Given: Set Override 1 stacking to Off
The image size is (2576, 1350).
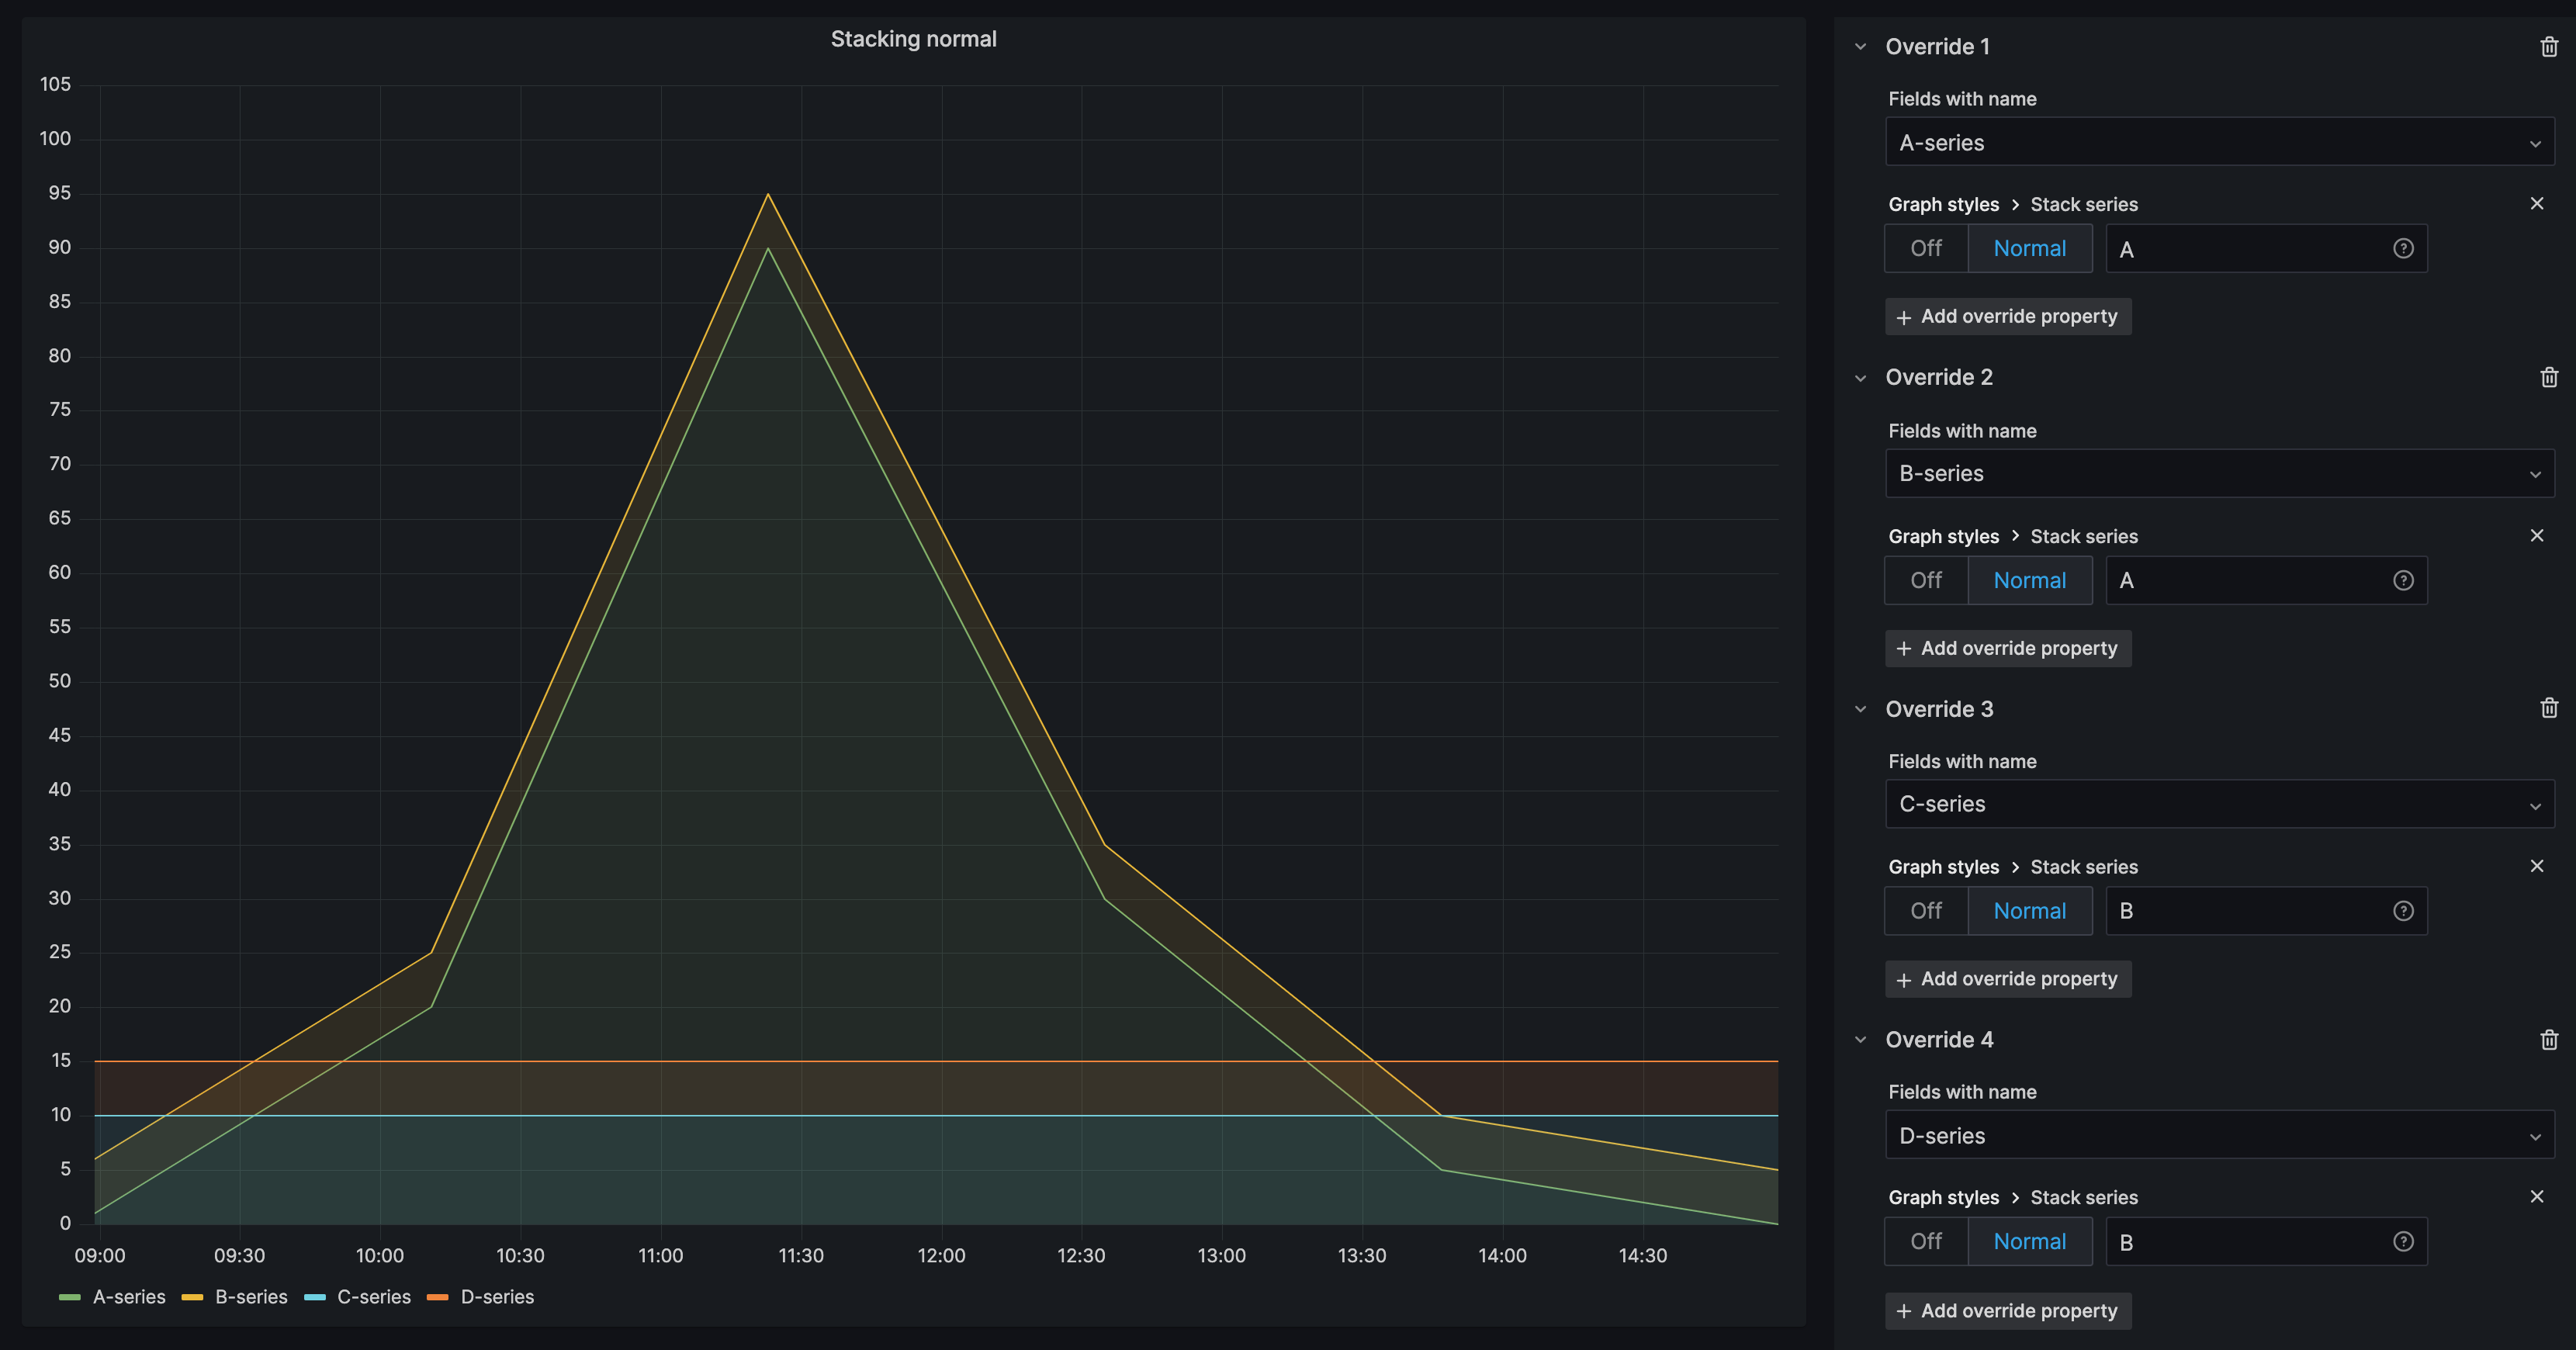Looking at the screenshot, I should click(x=1925, y=249).
